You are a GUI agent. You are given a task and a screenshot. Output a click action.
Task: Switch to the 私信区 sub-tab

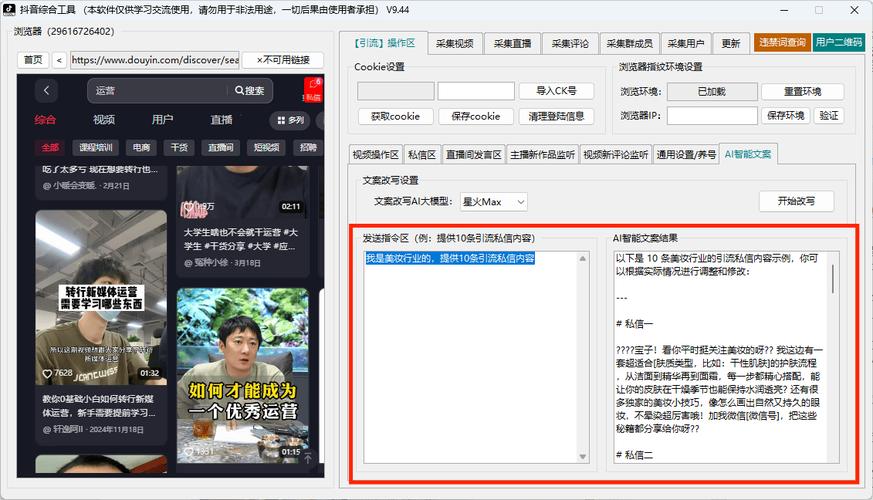(x=421, y=155)
